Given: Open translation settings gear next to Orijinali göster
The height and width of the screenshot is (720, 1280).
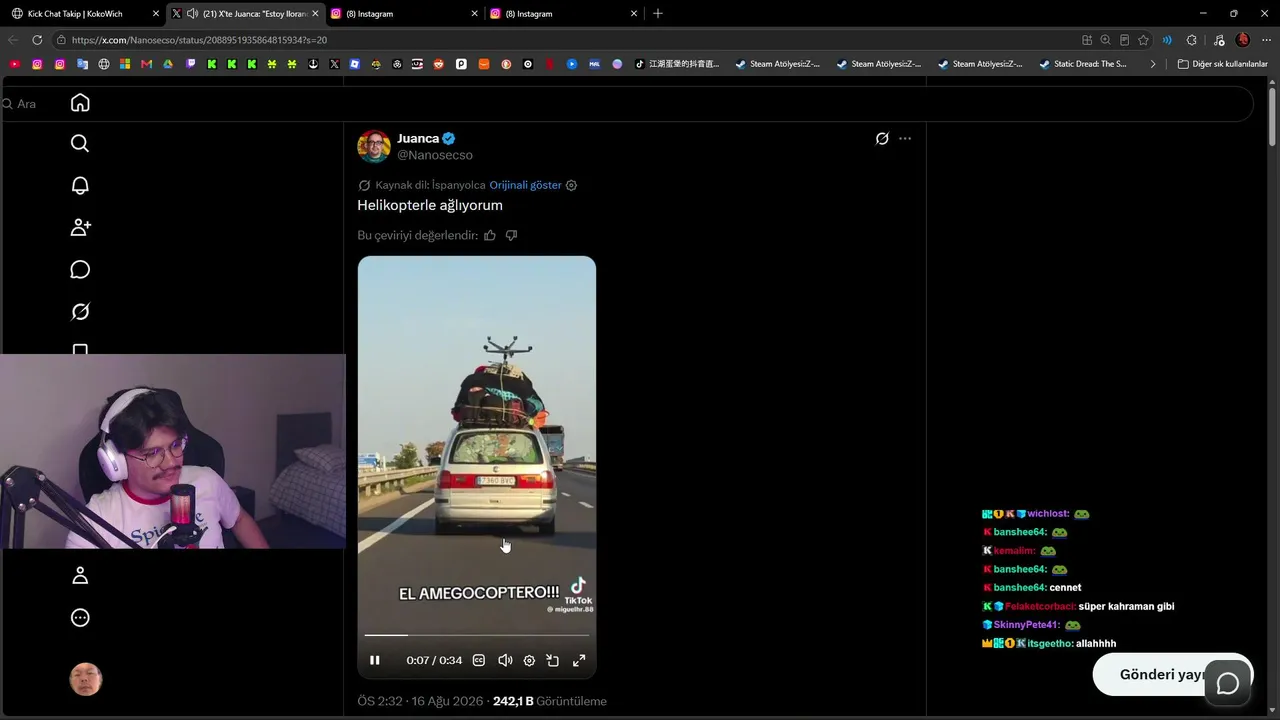Looking at the screenshot, I should click(571, 185).
